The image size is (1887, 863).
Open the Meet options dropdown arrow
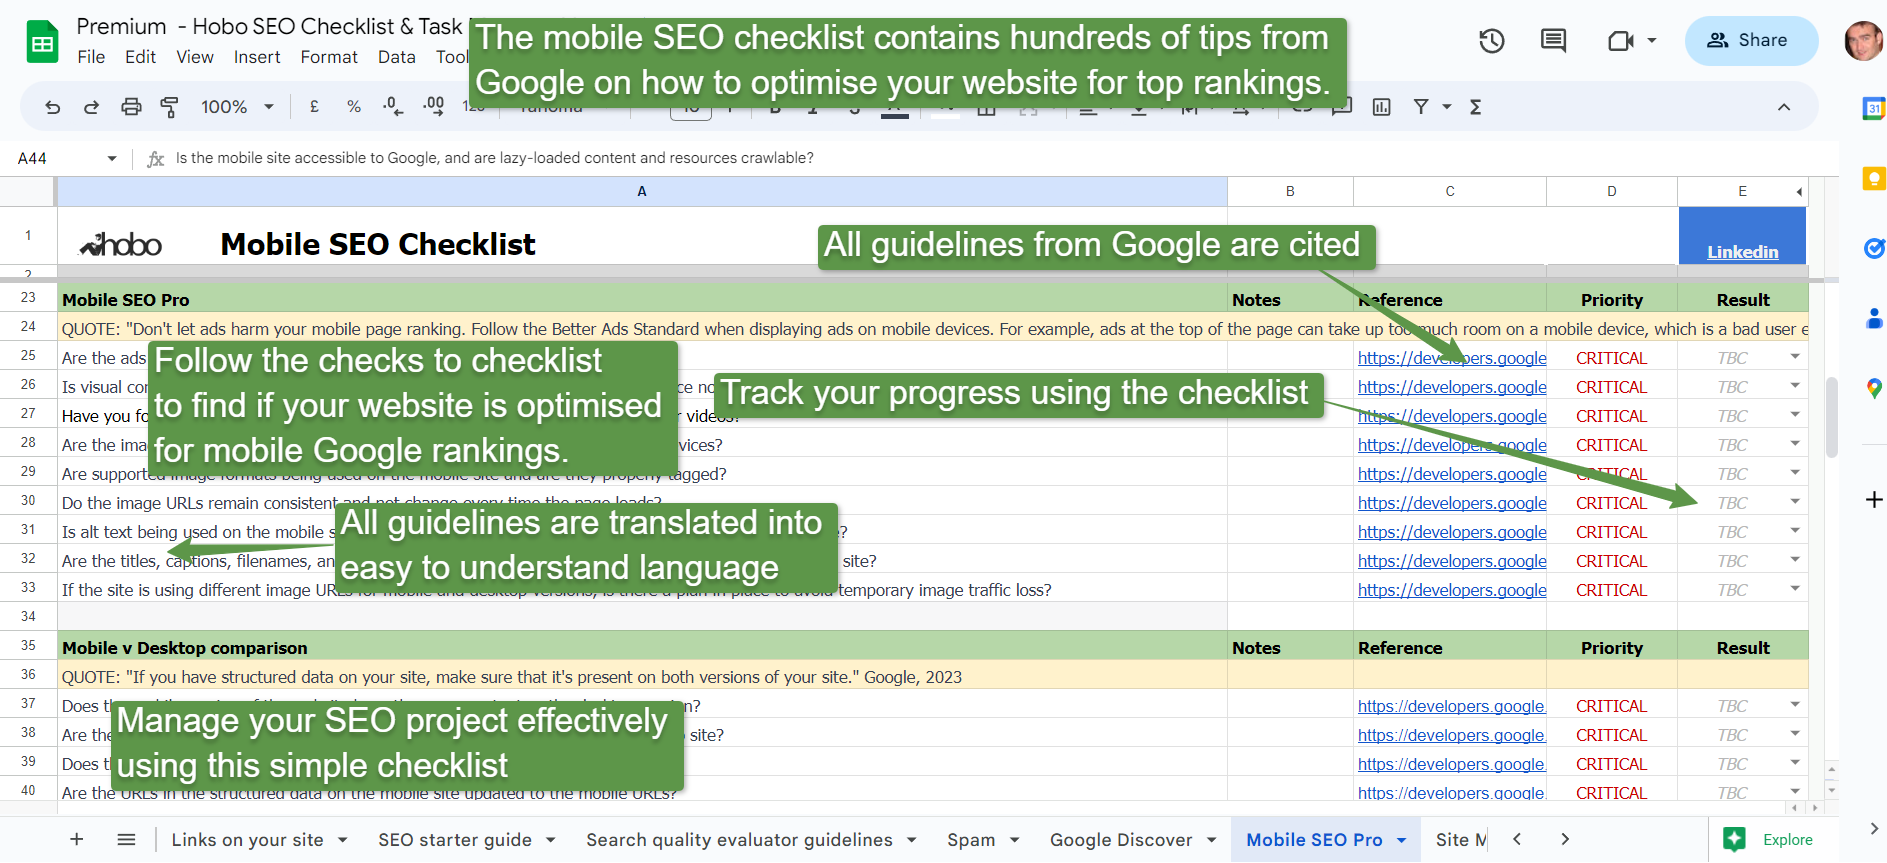pos(1652,41)
